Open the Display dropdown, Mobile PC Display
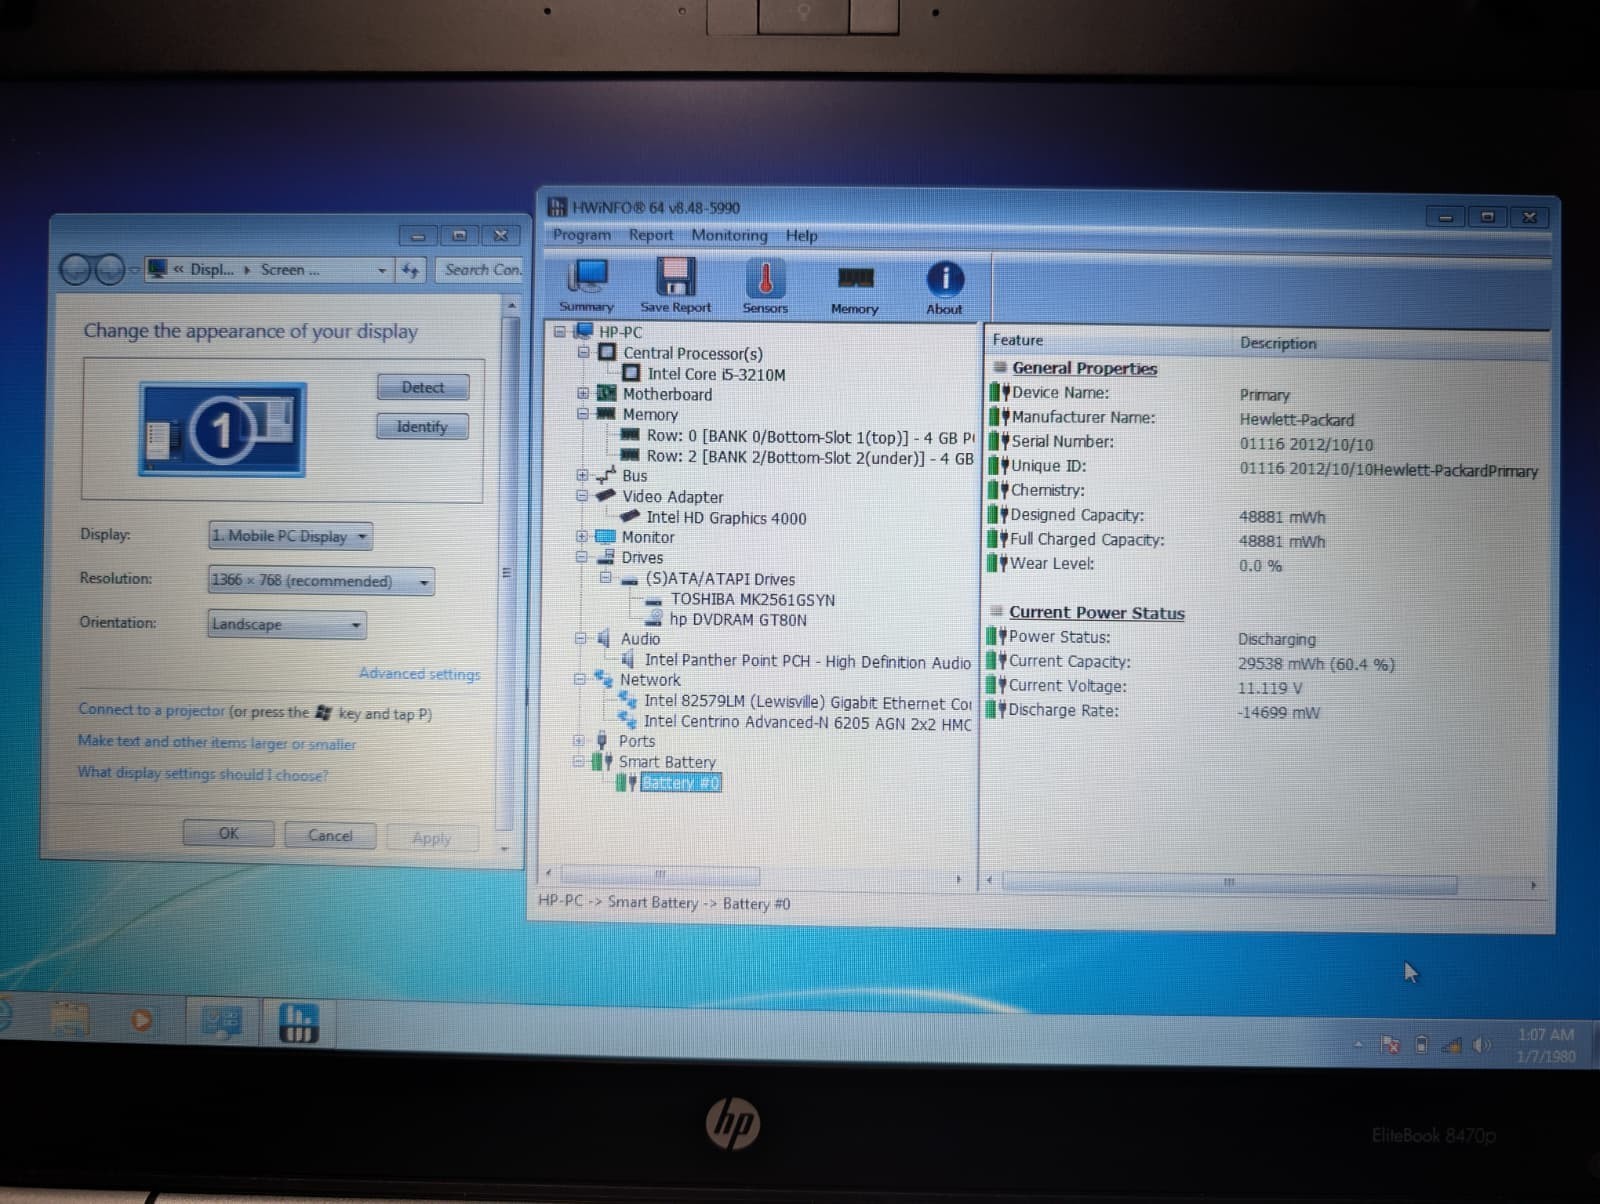The height and width of the screenshot is (1204, 1600). [290, 536]
